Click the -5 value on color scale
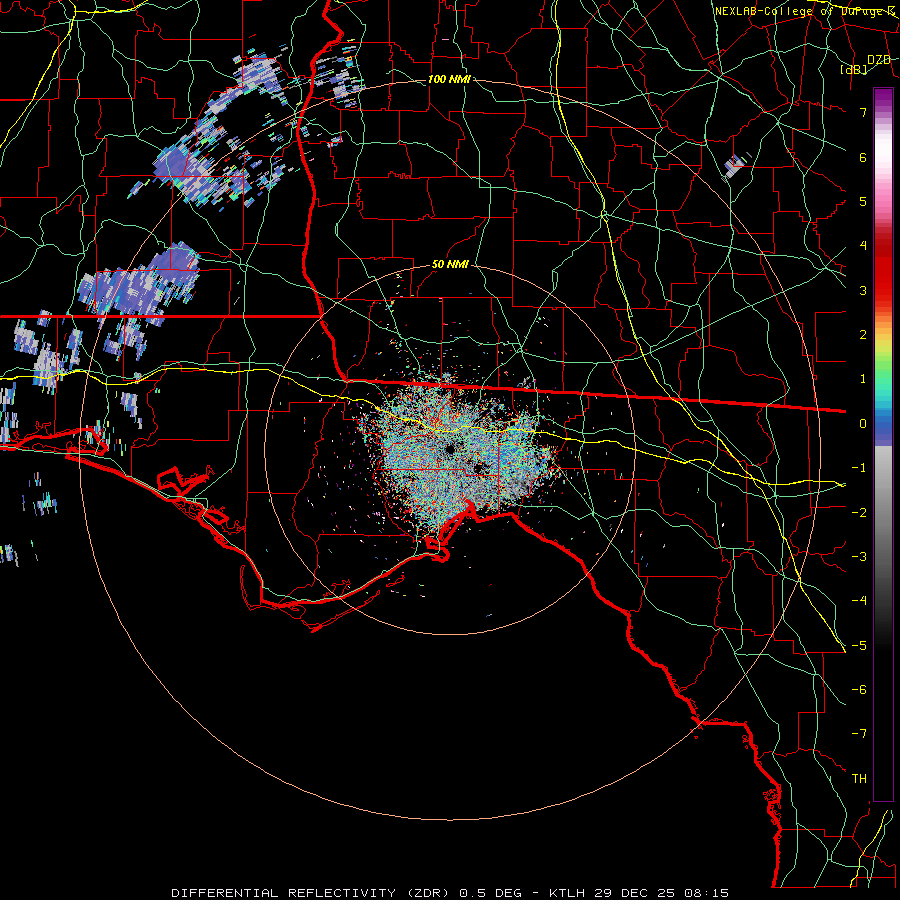Screen dimensions: 900x900 tap(859, 646)
